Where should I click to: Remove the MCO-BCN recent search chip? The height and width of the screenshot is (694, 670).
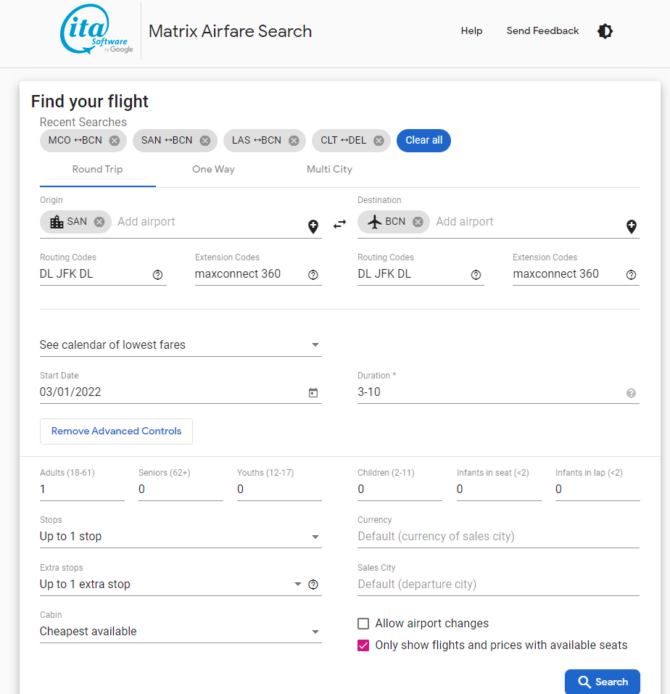(x=115, y=140)
